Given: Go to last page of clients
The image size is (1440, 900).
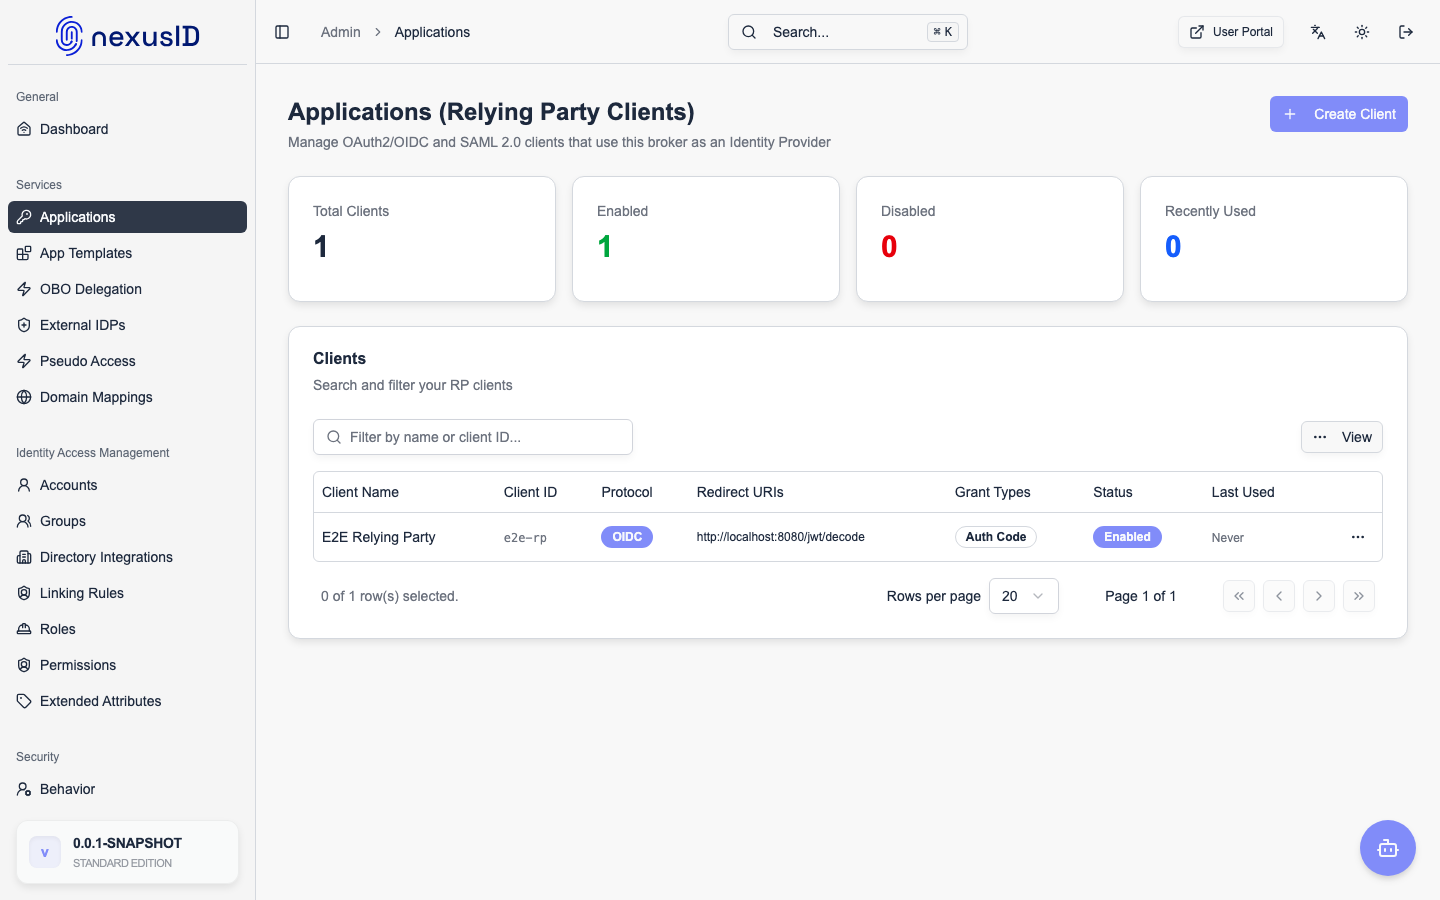Looking at the screenshot, I should [x=1359, y=596].
